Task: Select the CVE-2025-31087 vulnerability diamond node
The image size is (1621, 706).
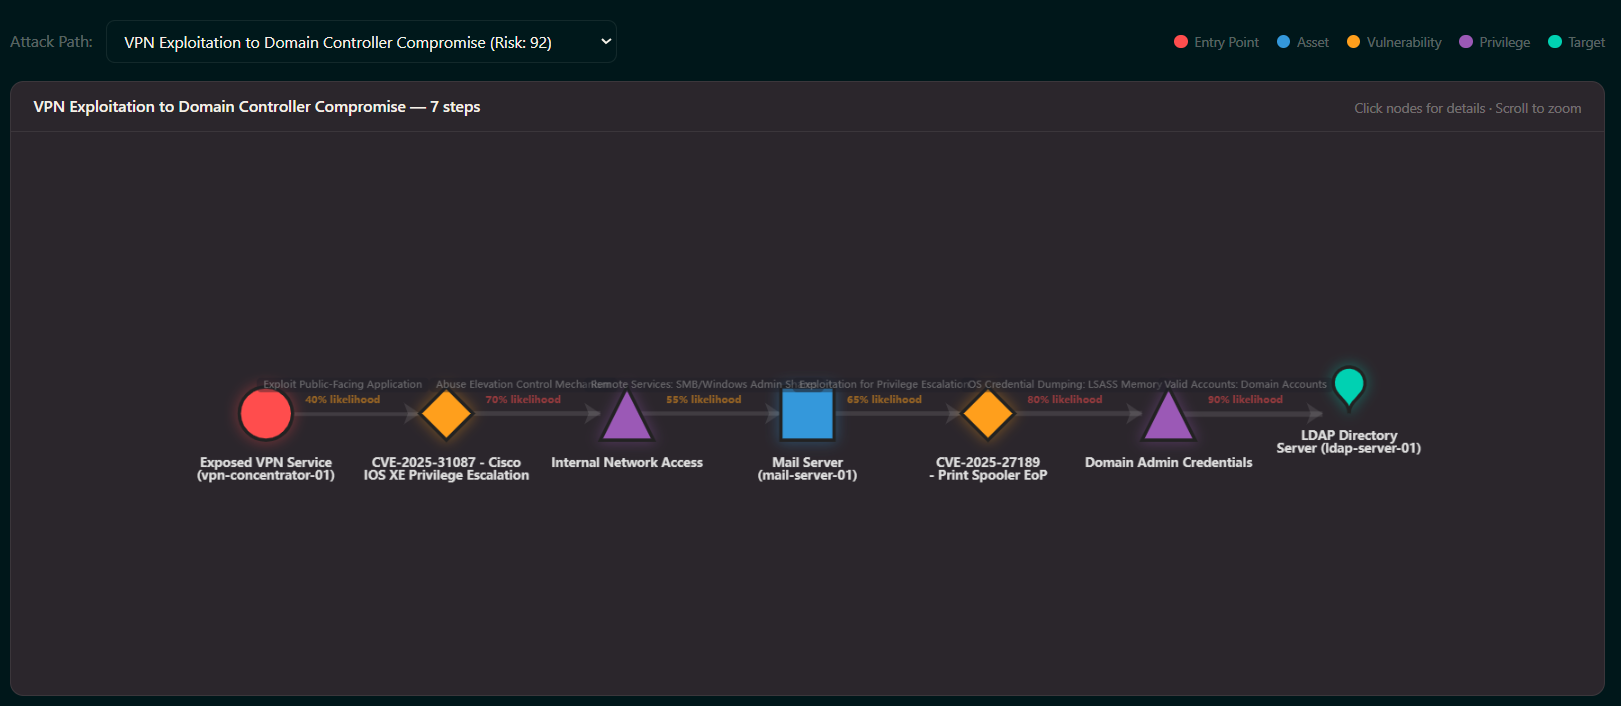Action: (x=446, y=414)
